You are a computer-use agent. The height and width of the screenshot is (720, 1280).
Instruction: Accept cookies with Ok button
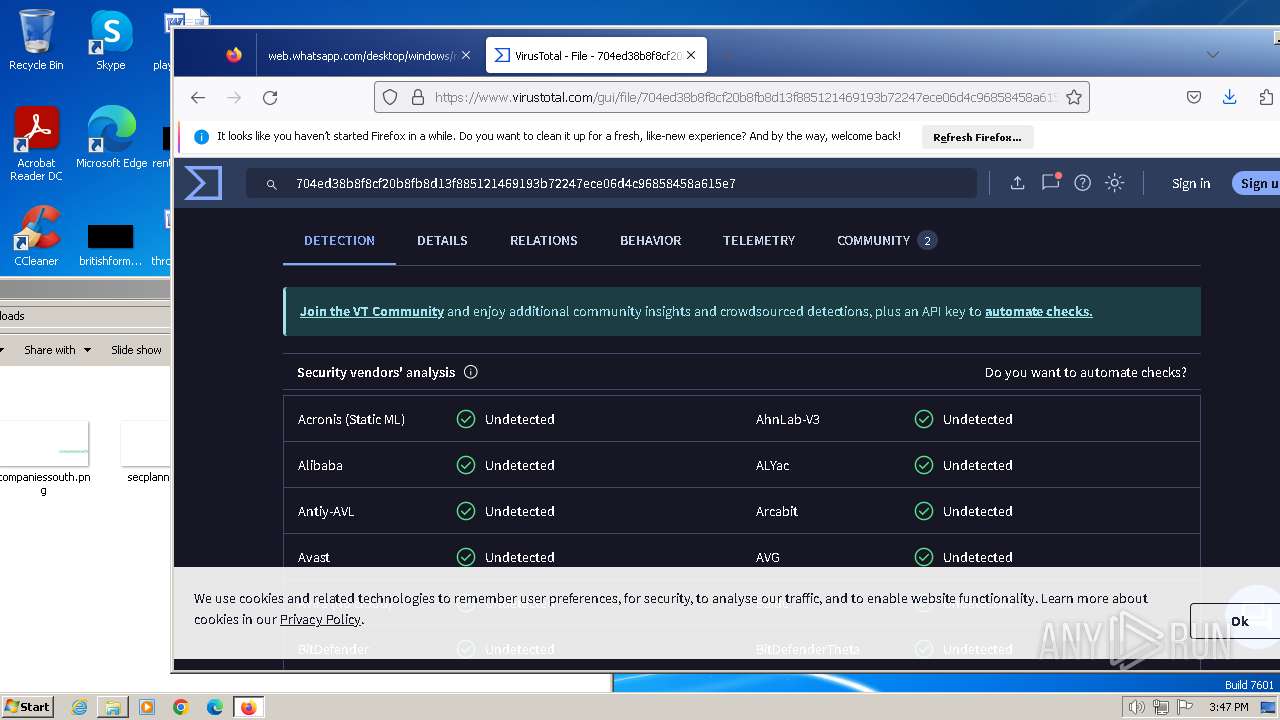[x=1236, y=621]
